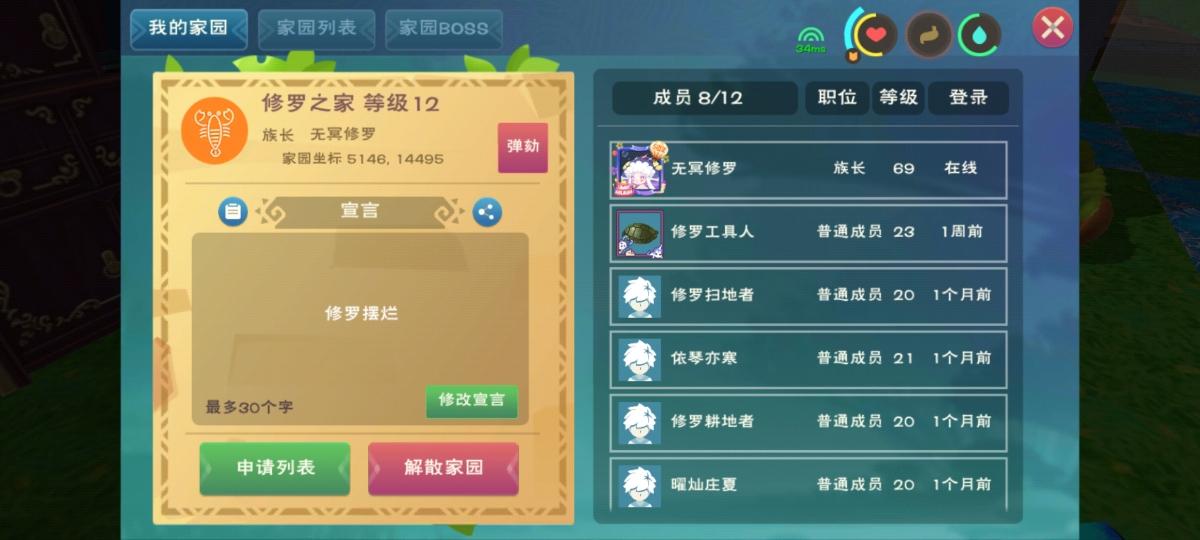Viewport: 1200px width, 540px height.
Task: Click the 34ms network signal indicator
Action: click(810, 40)
